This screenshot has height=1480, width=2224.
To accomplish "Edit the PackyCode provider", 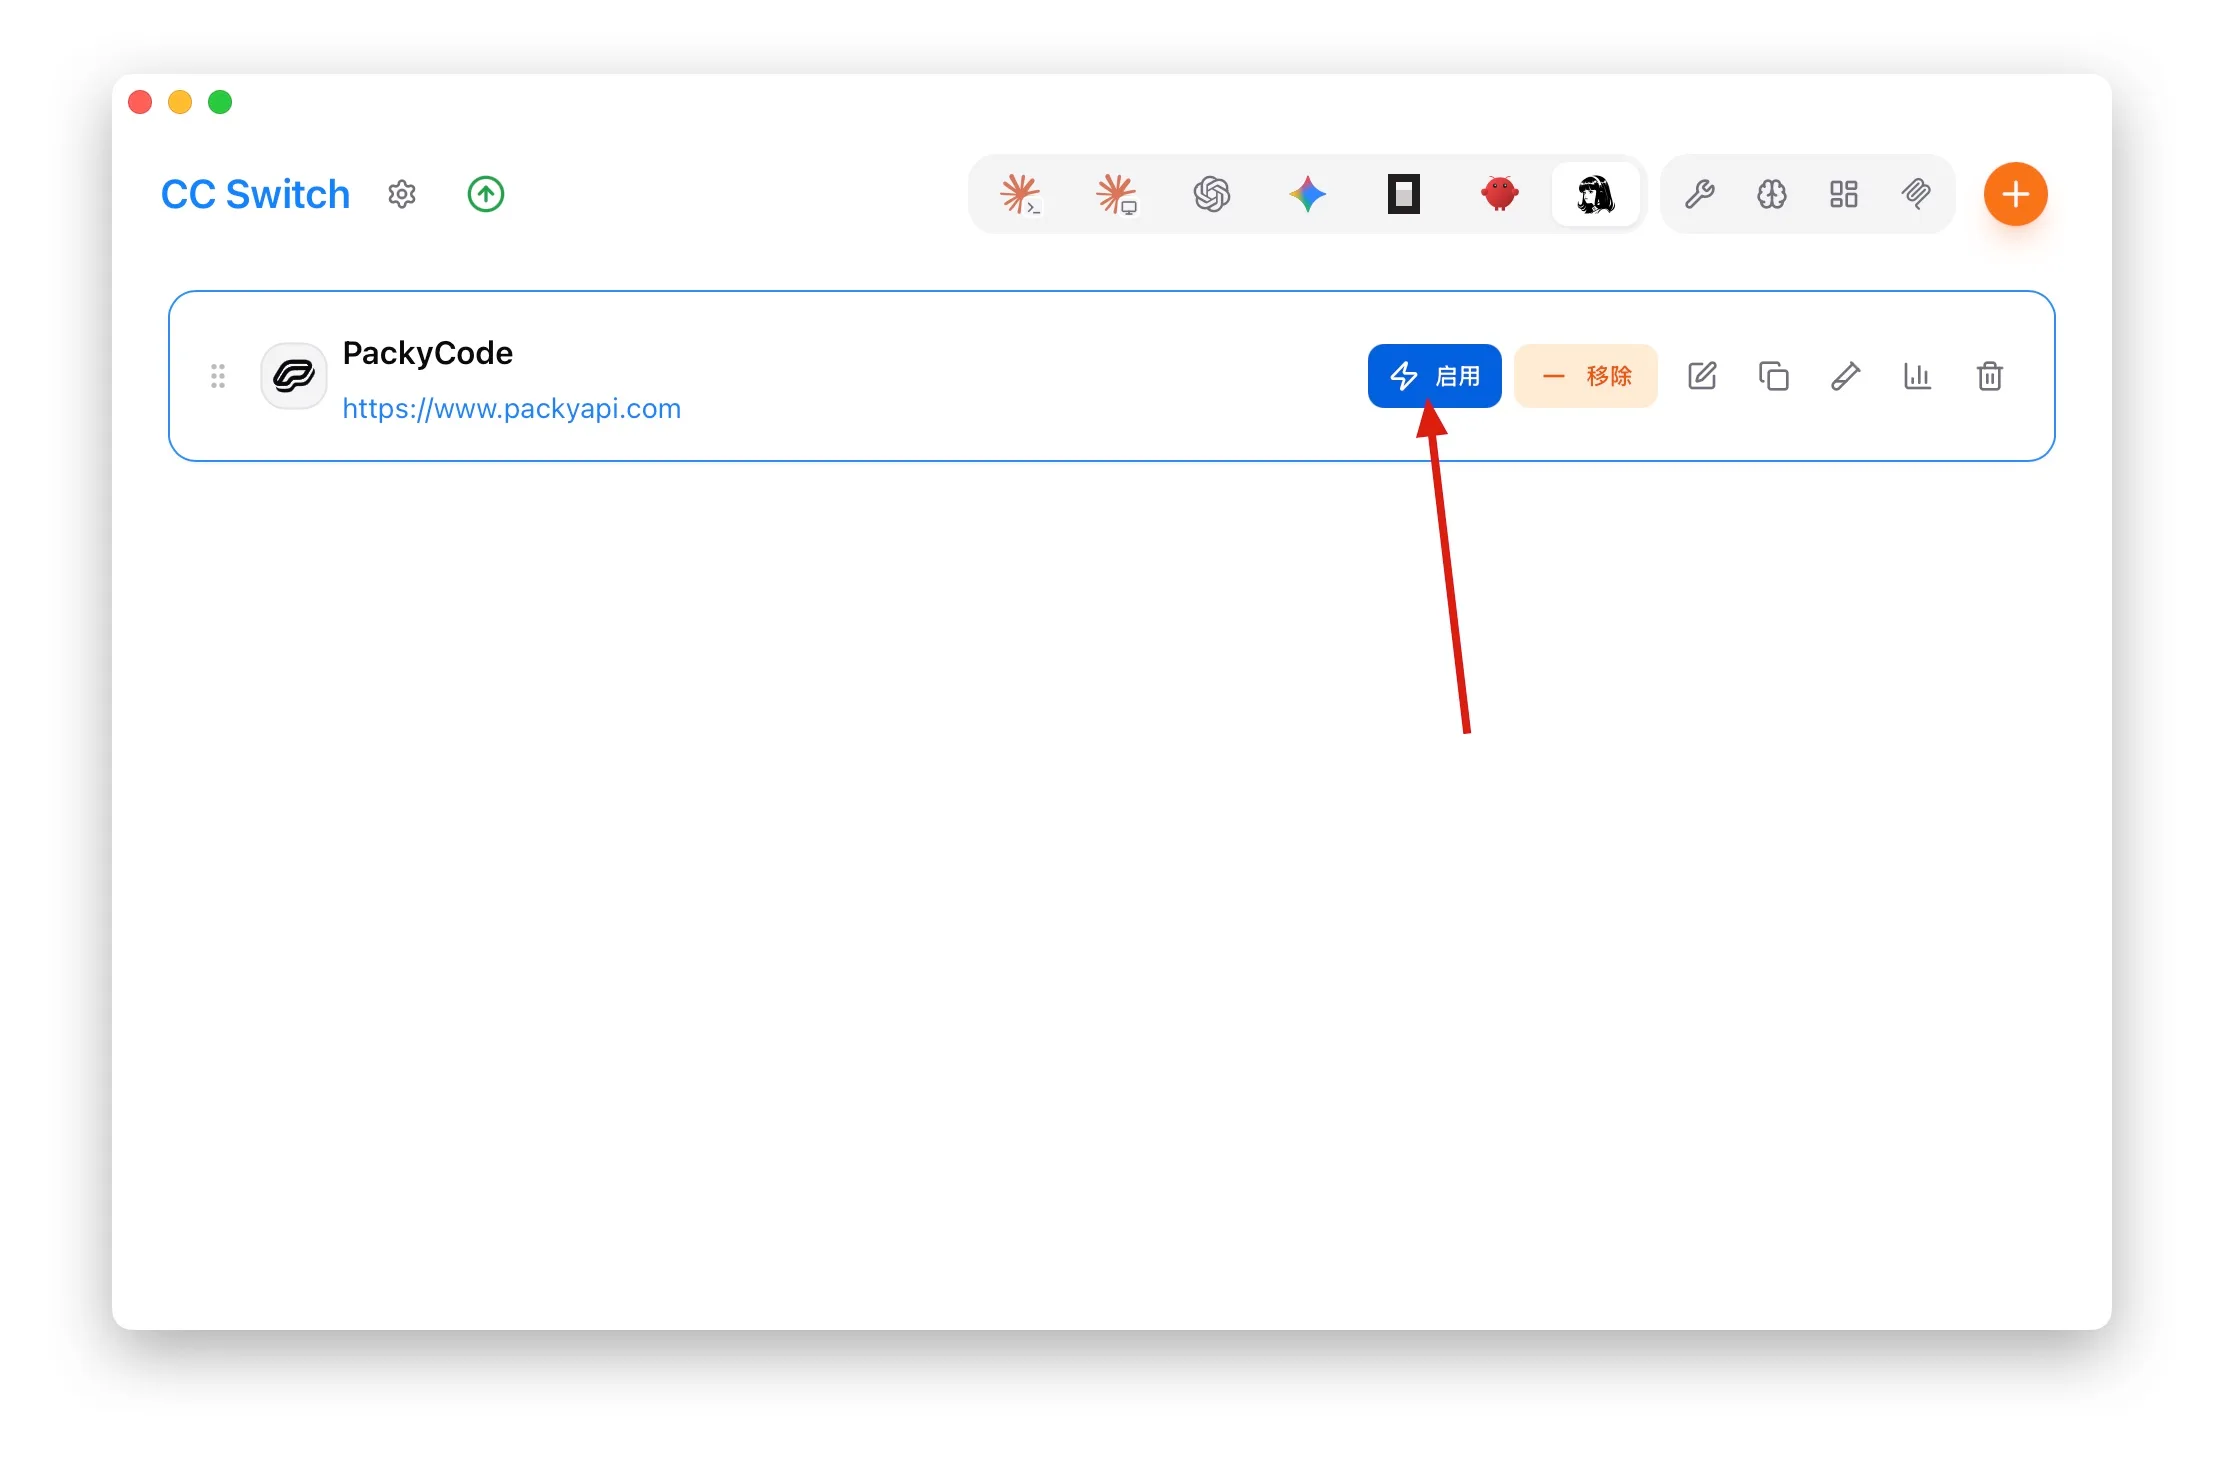I will 1702,376.
